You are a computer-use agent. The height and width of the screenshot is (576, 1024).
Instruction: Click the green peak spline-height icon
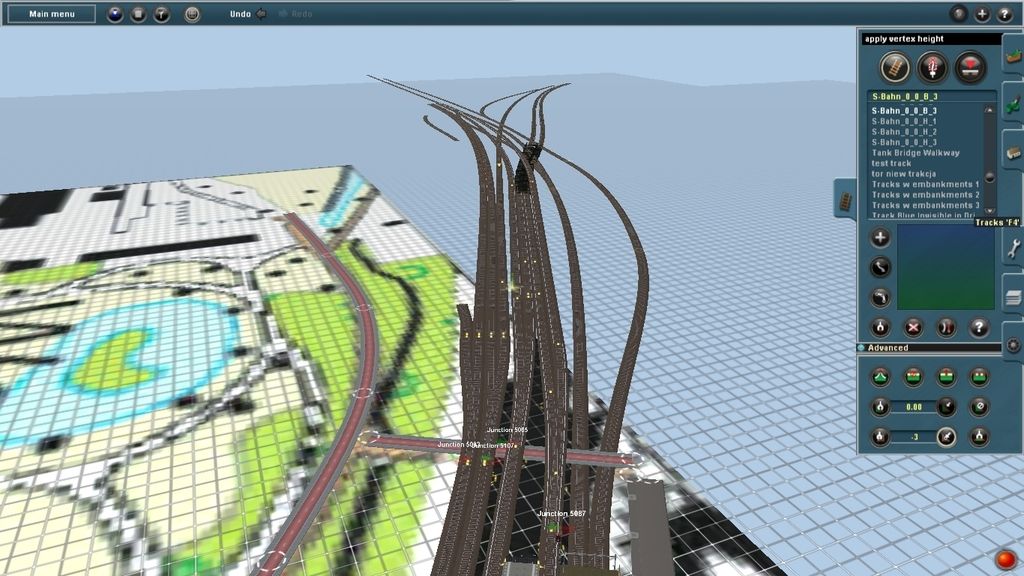[x=880, y=377]
